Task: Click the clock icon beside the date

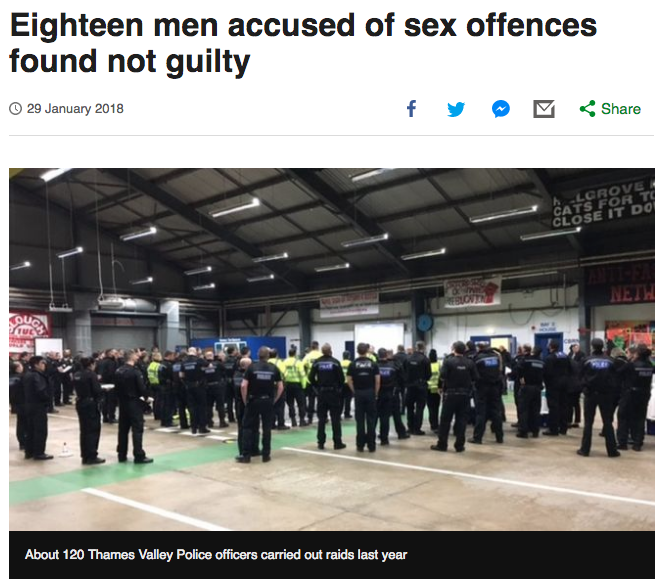Action: 16,109
